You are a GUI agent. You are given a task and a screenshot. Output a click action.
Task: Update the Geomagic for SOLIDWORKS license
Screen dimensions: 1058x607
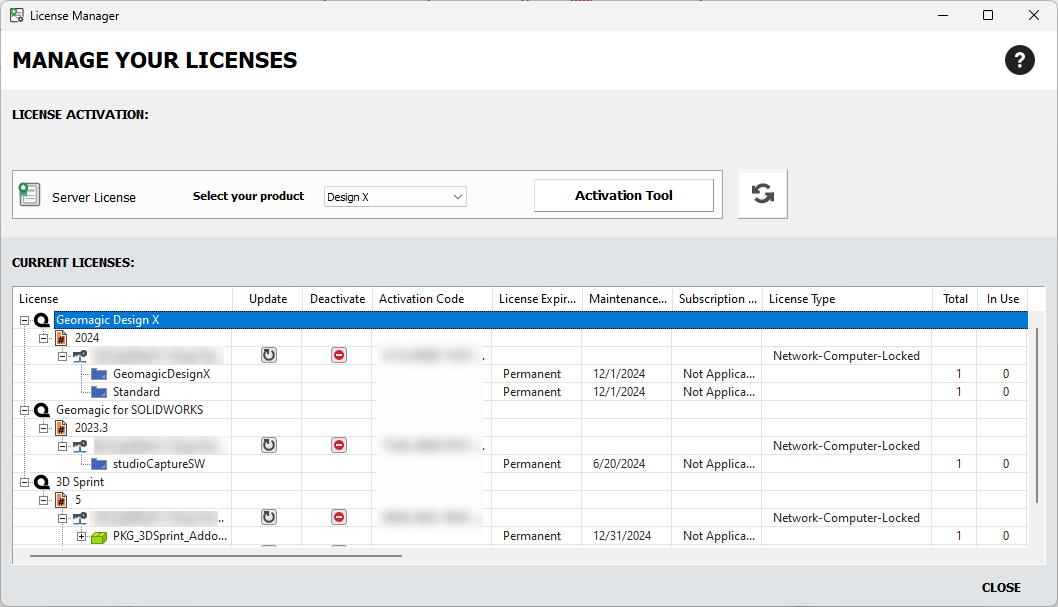268,445
